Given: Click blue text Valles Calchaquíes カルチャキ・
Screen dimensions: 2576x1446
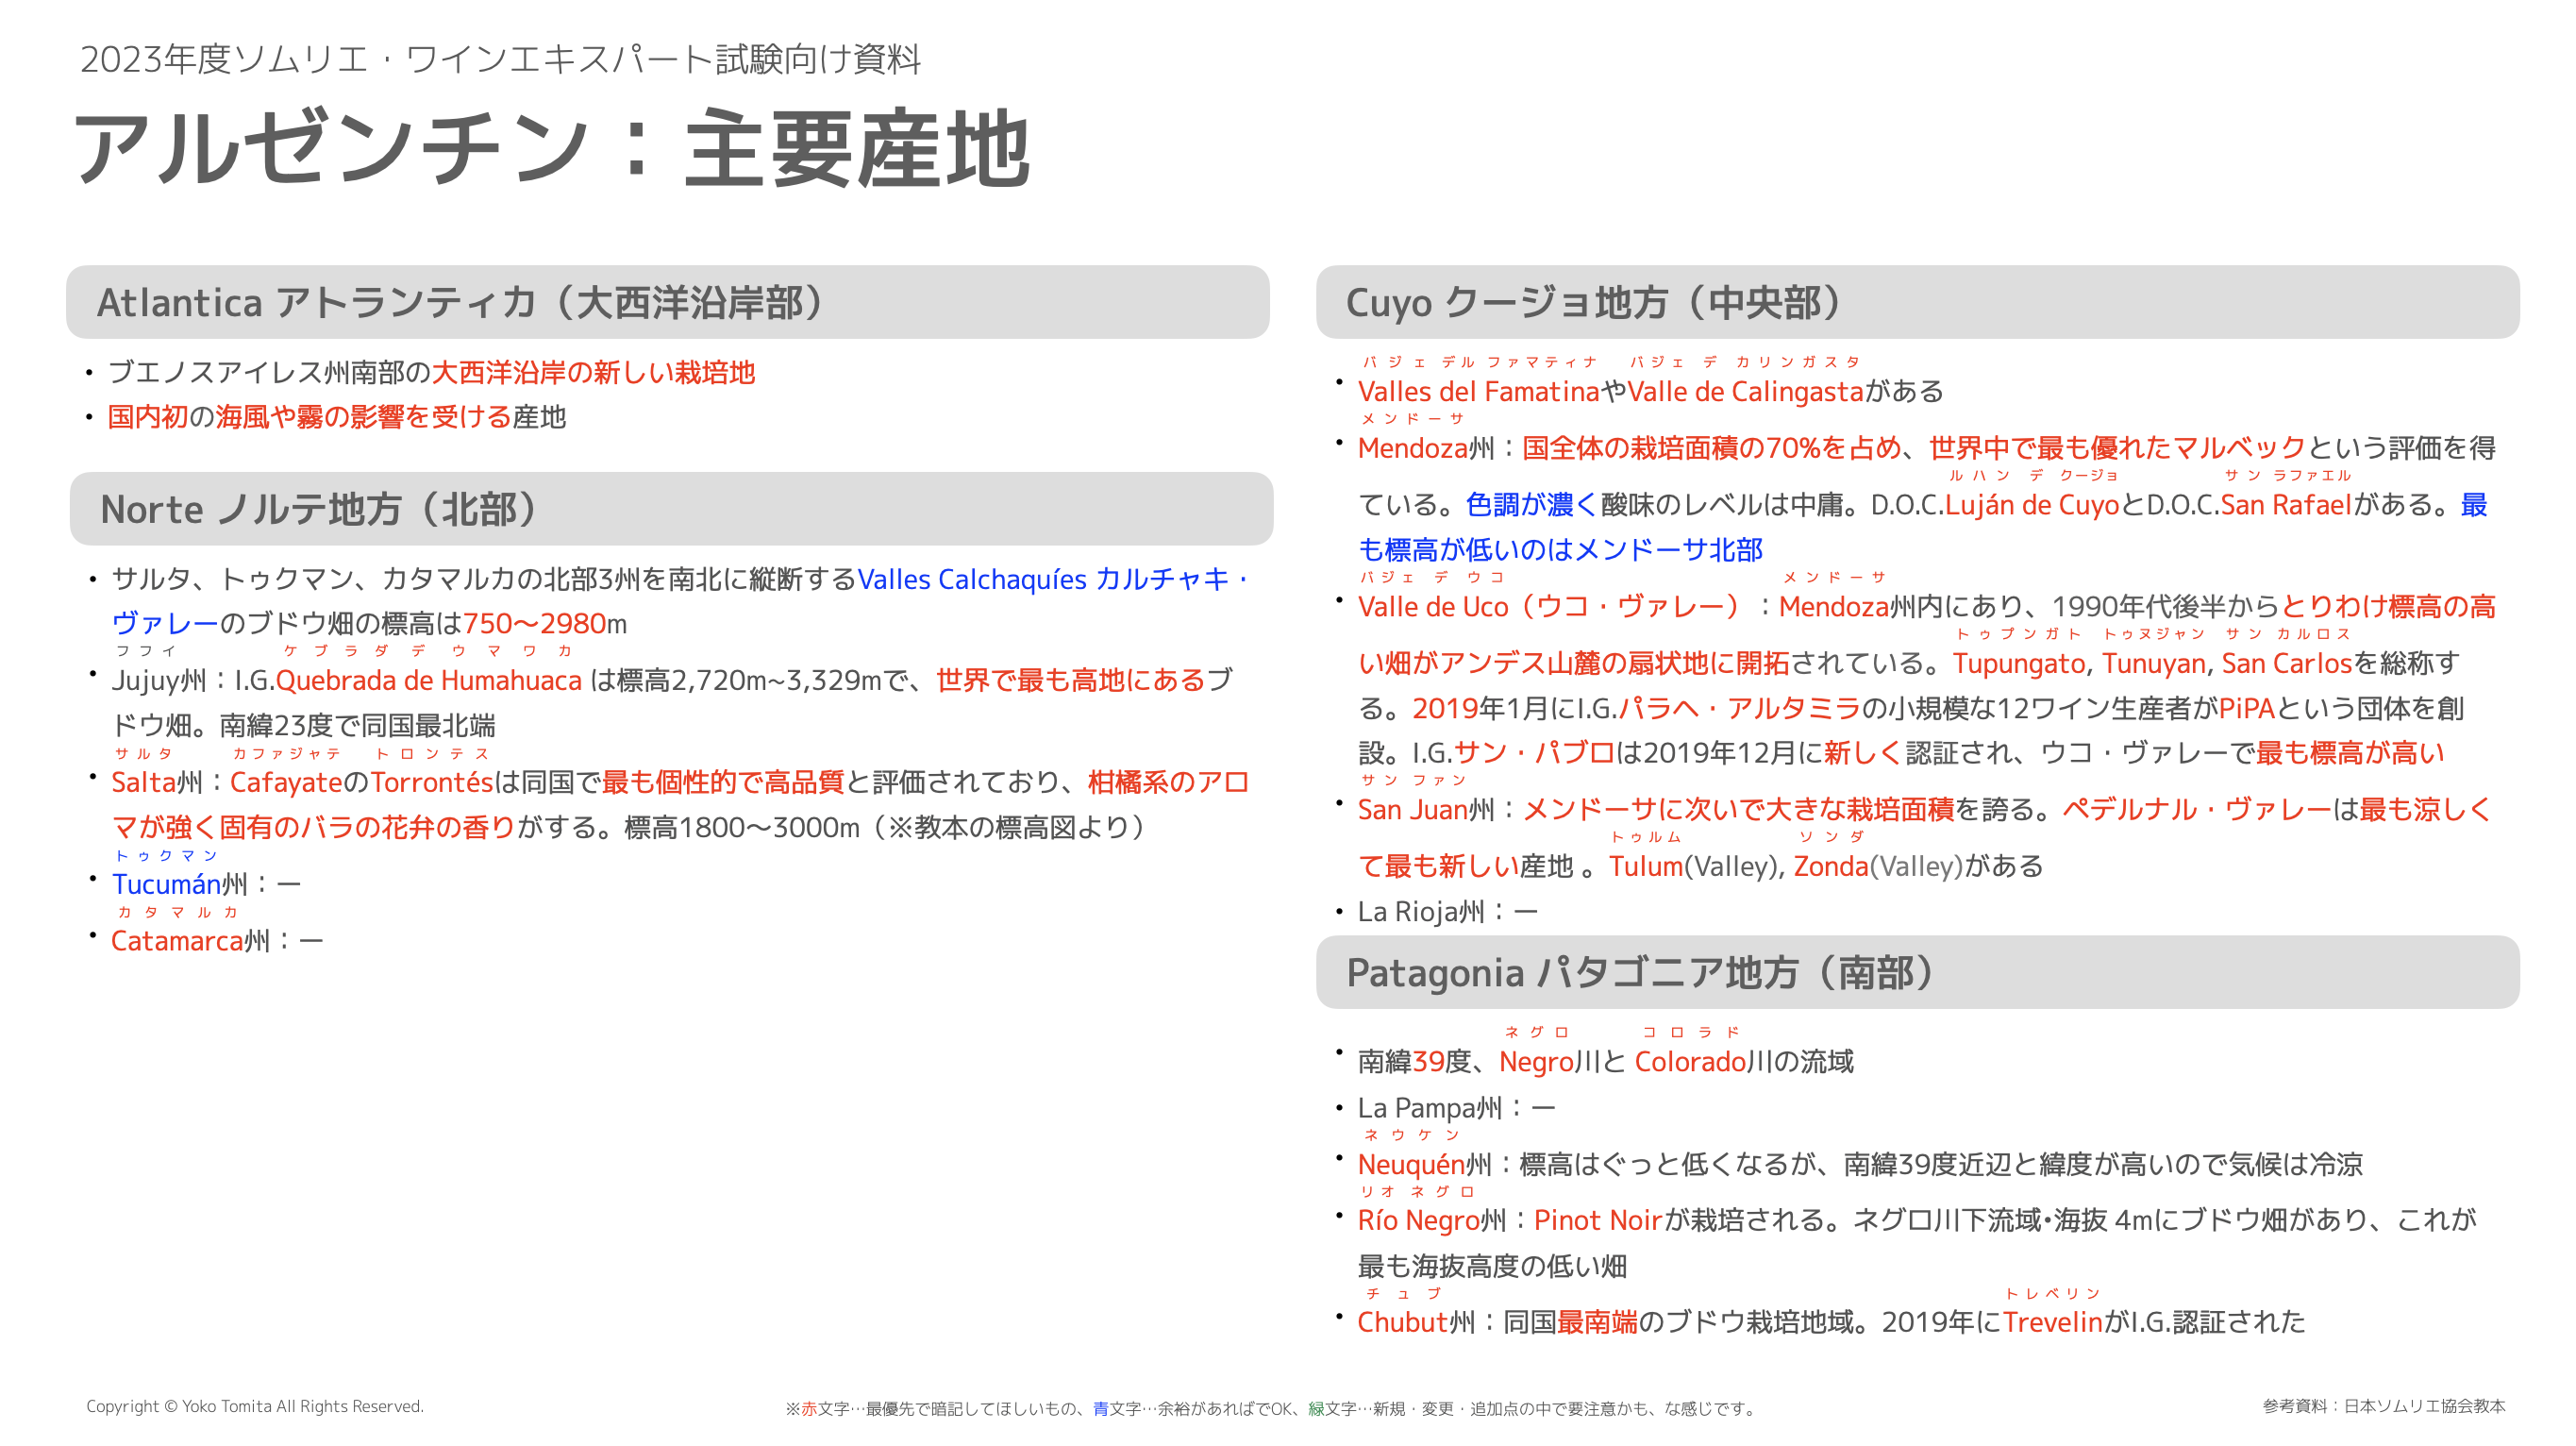Looking at the screenshot, I should click(1054, 580).
